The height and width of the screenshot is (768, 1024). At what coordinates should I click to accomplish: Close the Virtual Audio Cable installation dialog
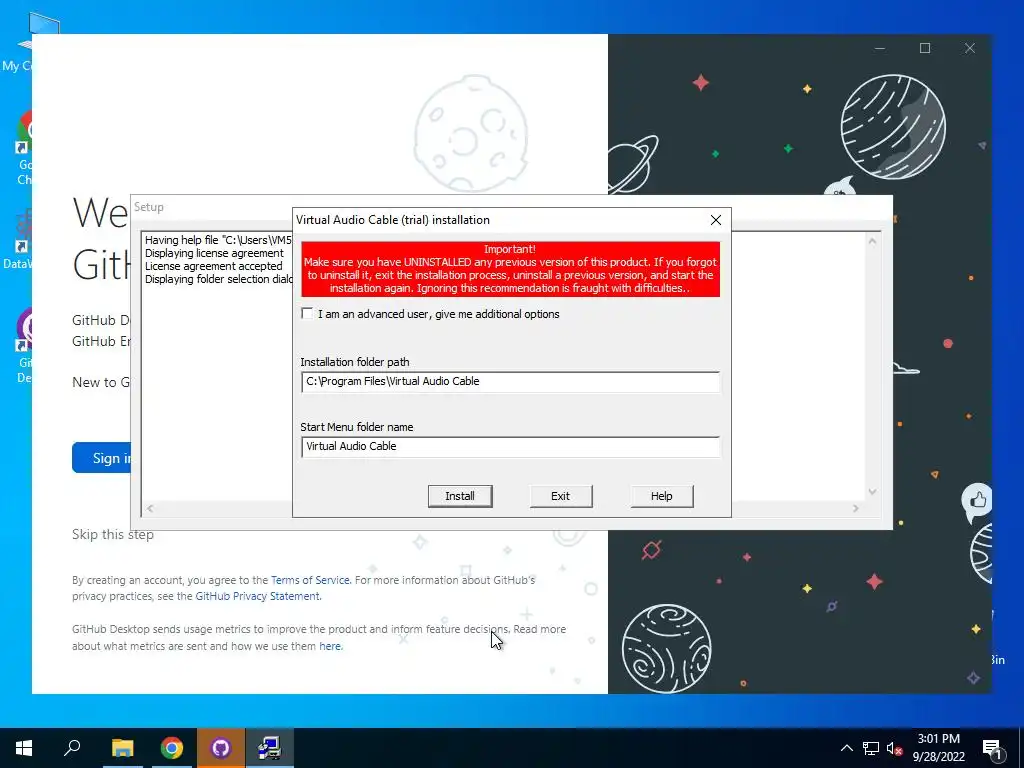coord(716,220)
